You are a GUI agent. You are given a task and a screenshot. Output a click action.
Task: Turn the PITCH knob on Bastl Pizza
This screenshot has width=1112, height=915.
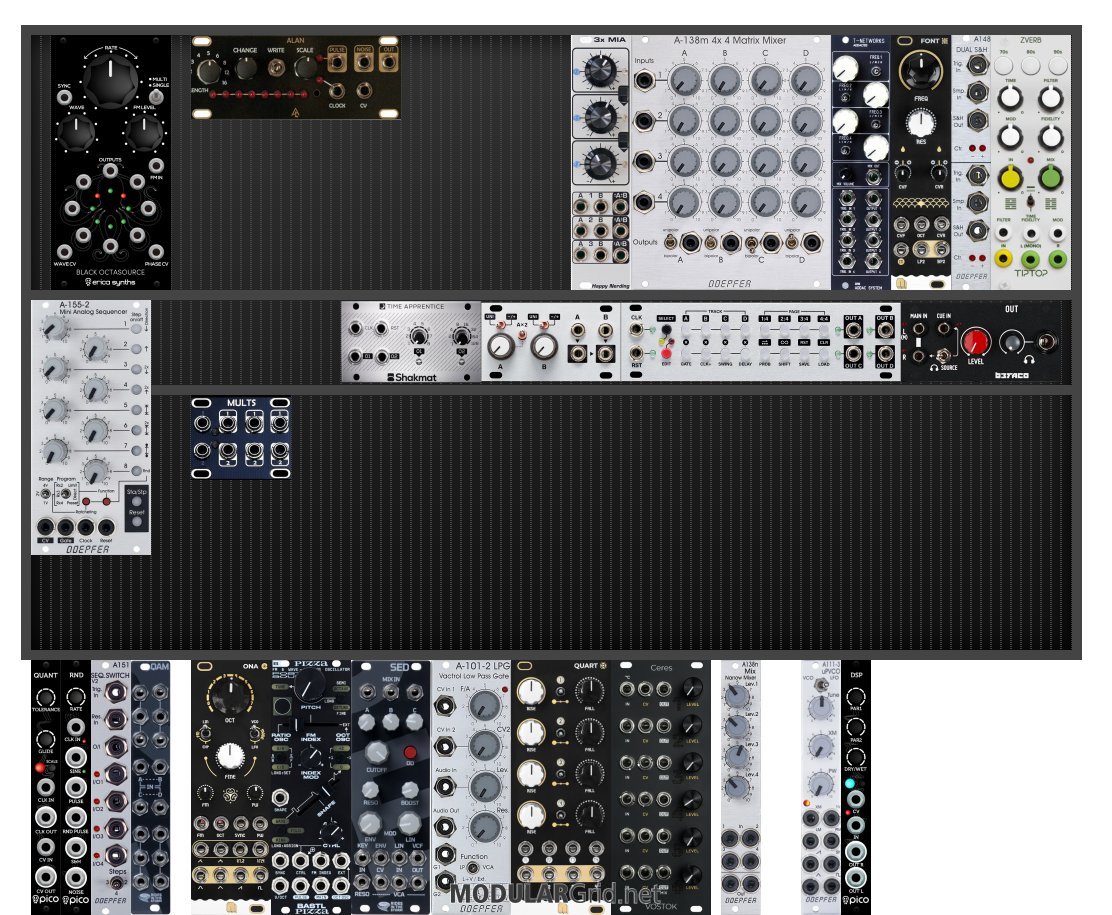click(310, 685)
